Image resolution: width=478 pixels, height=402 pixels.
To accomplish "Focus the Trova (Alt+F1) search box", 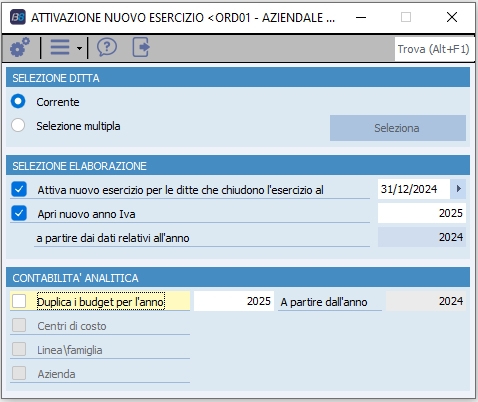I will click(435, 49).
